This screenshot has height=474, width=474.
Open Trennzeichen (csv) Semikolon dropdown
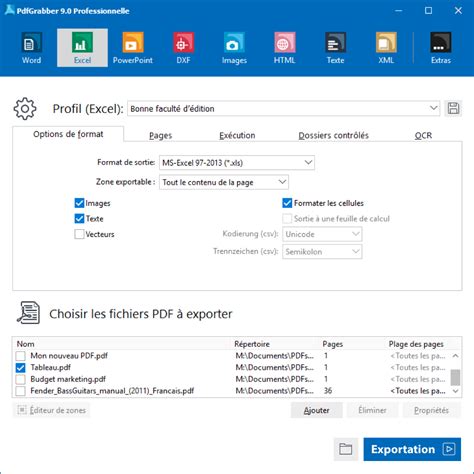tap(322, 251)
